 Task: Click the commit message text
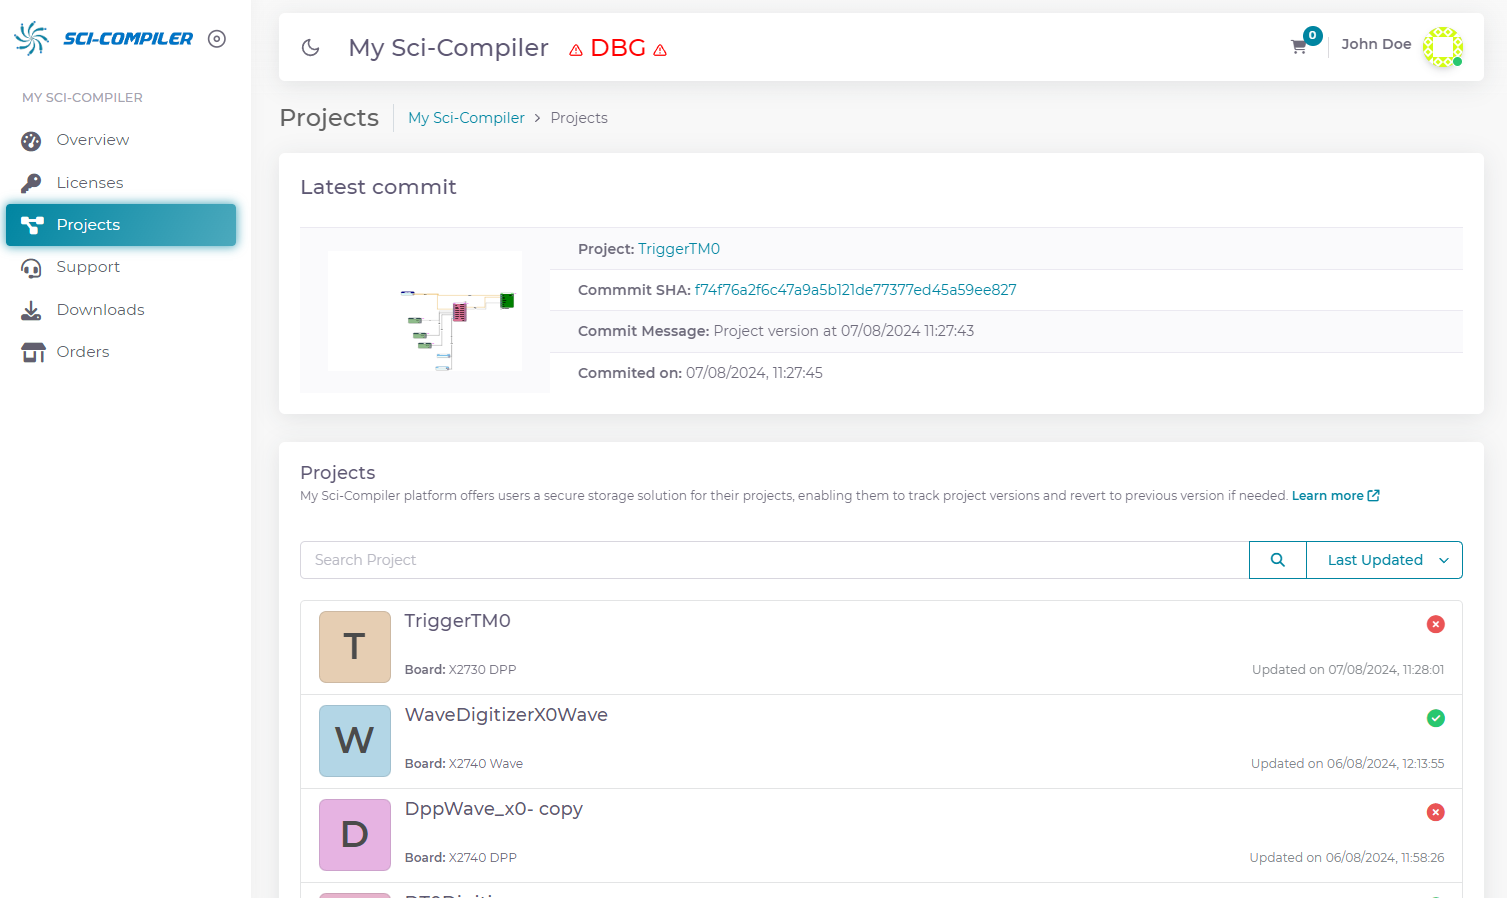[x=776, y=331]
